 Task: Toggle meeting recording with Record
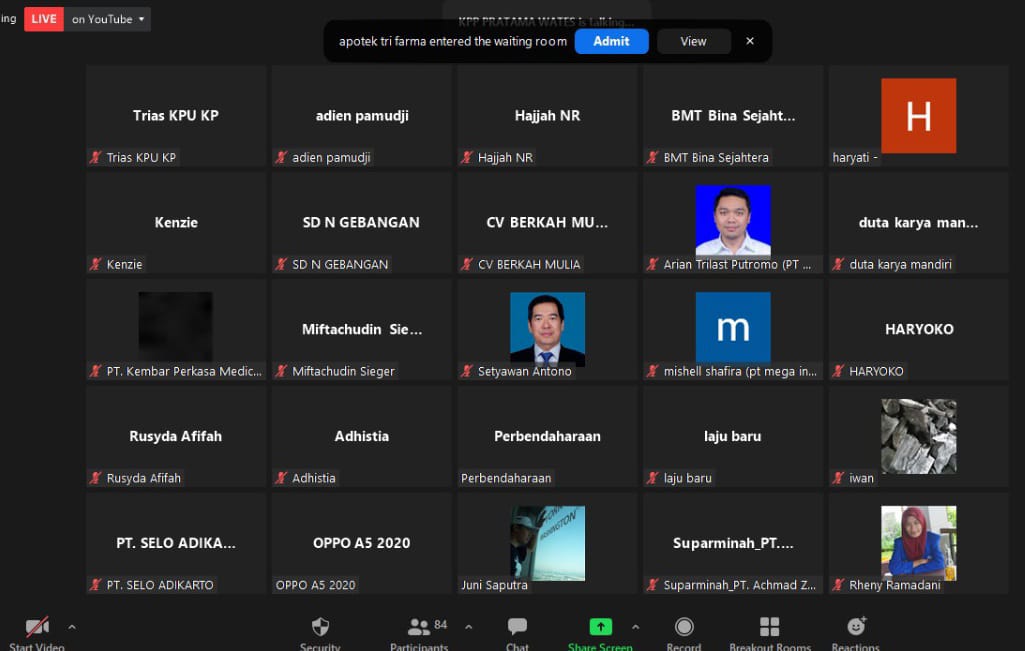684,627
